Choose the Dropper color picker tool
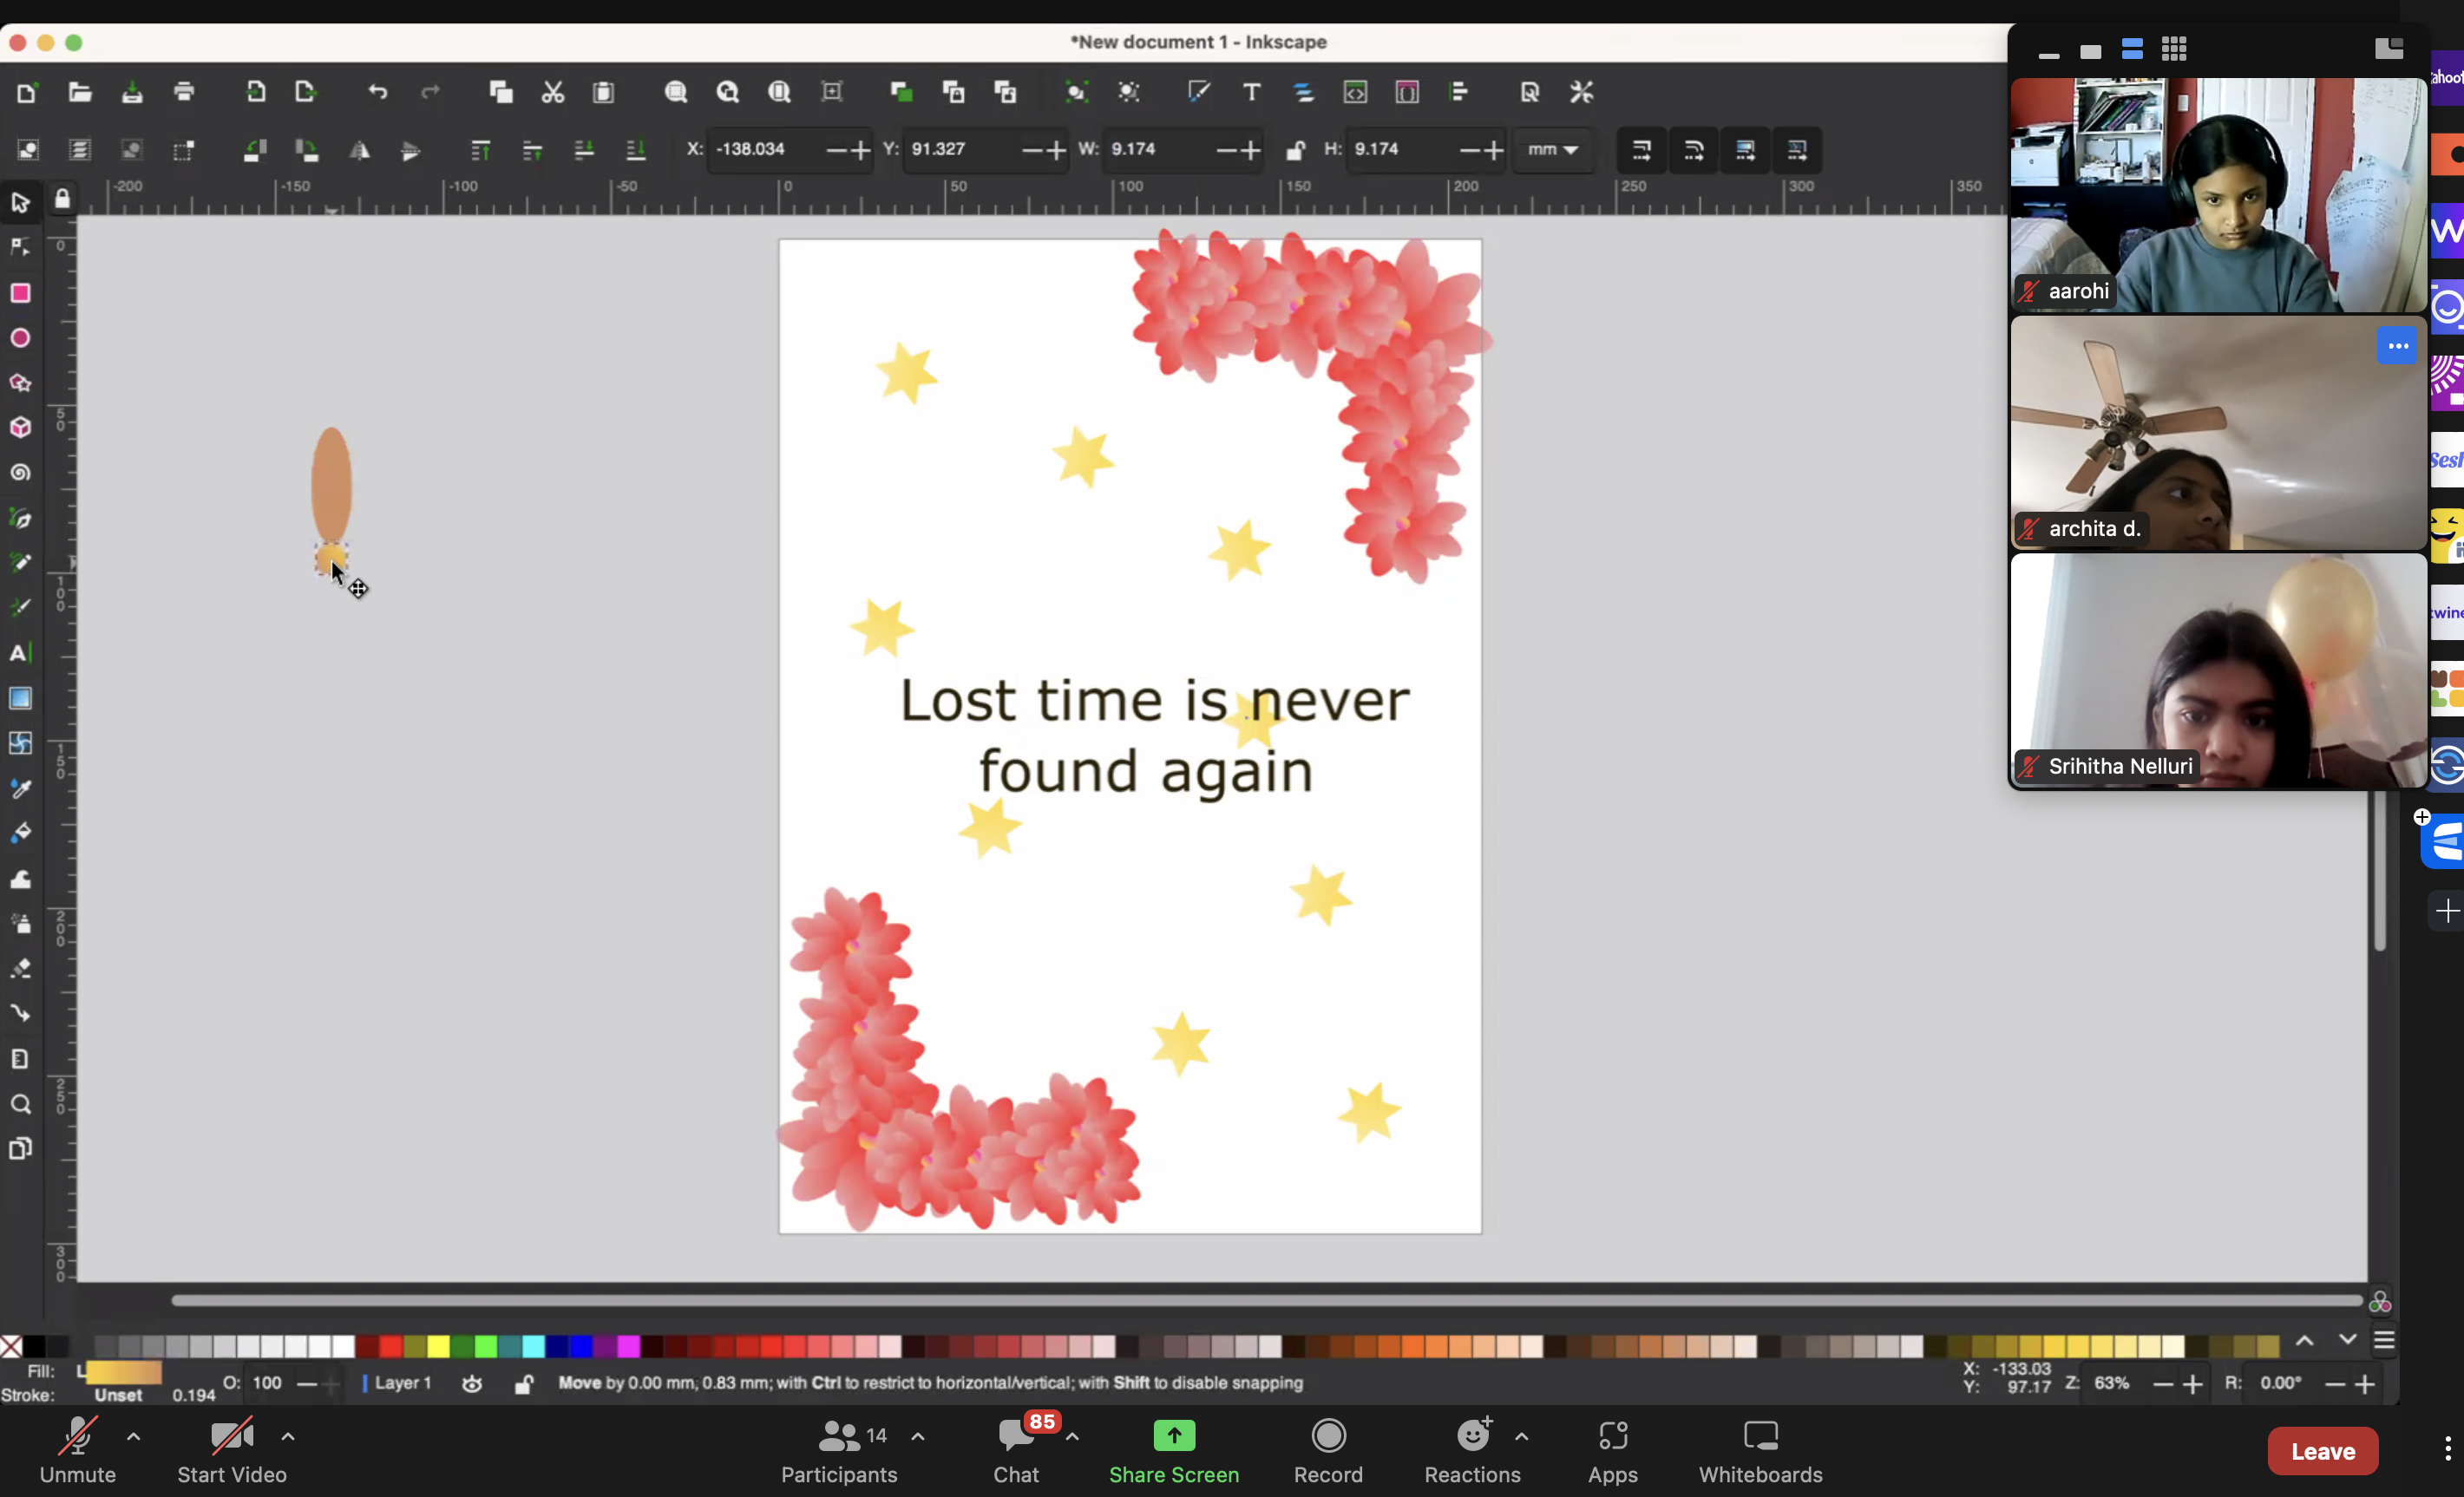The width and height of the screenshot is (2464, 1497). pyautogui.click(x=20, y=789)
